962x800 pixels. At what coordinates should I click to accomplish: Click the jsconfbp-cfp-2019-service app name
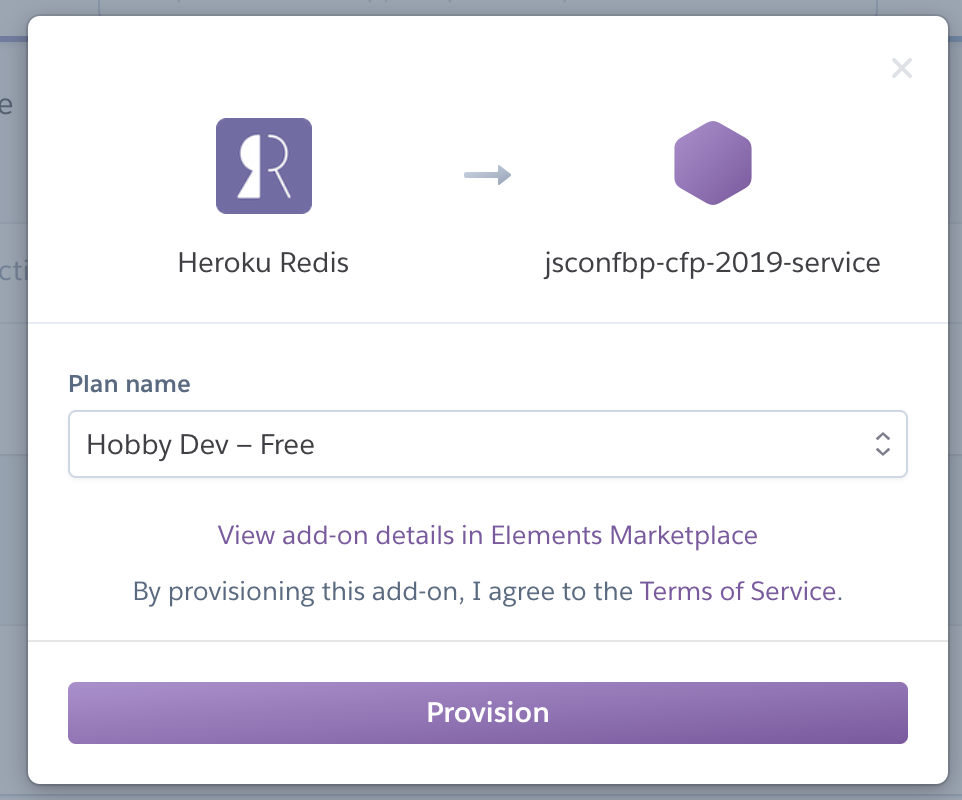pyautogui.click(x=712, y=263)
